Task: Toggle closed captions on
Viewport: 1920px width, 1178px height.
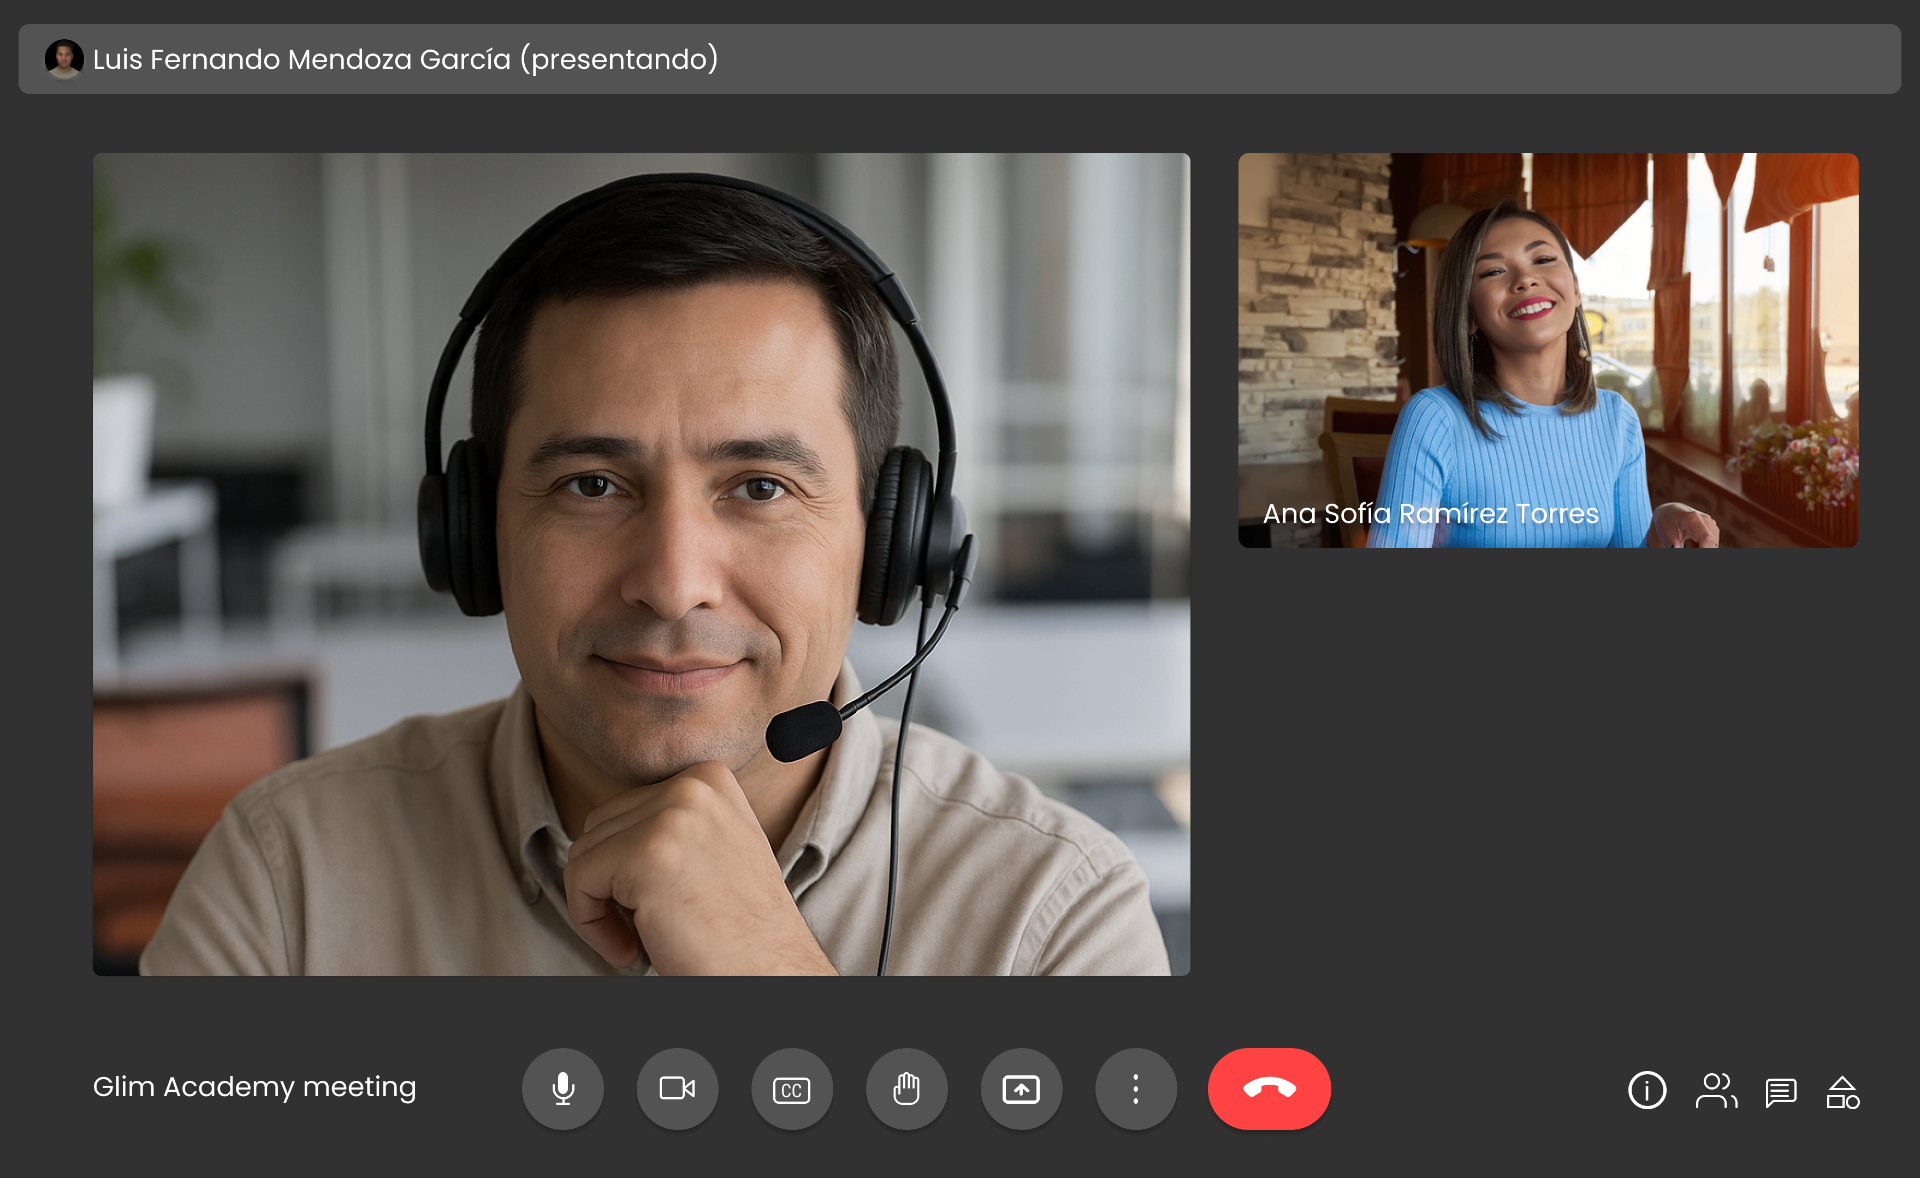Action: (x=792, y=1089)
